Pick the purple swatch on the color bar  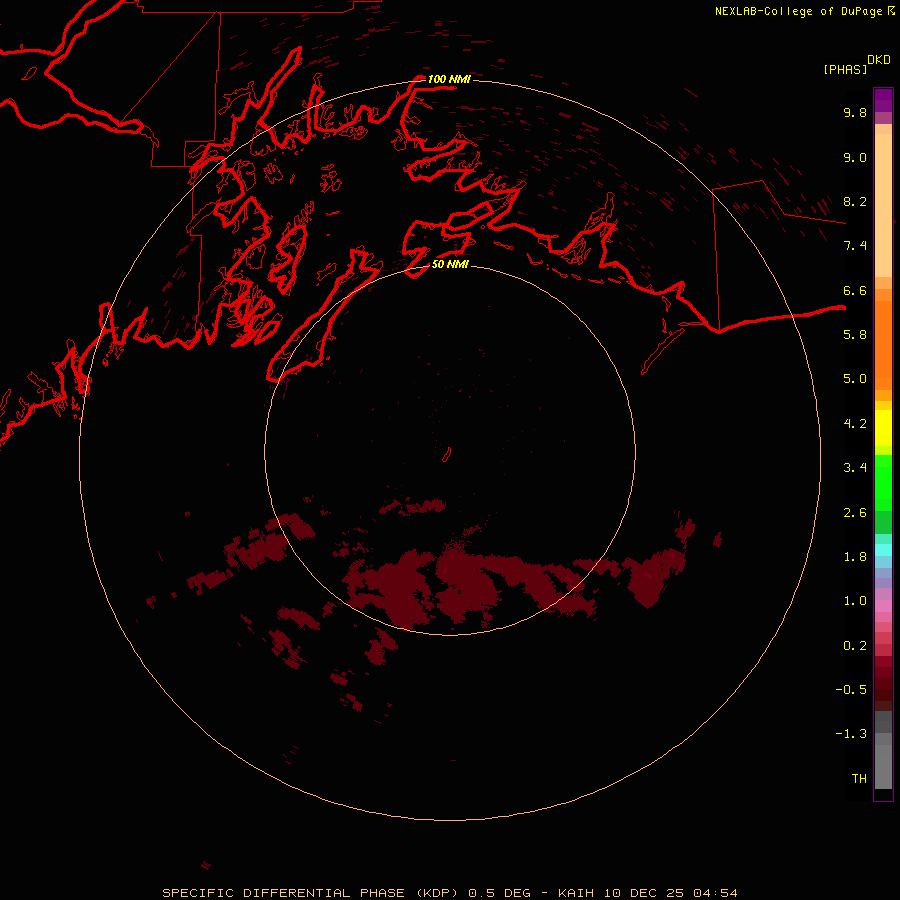pos(883,100)
